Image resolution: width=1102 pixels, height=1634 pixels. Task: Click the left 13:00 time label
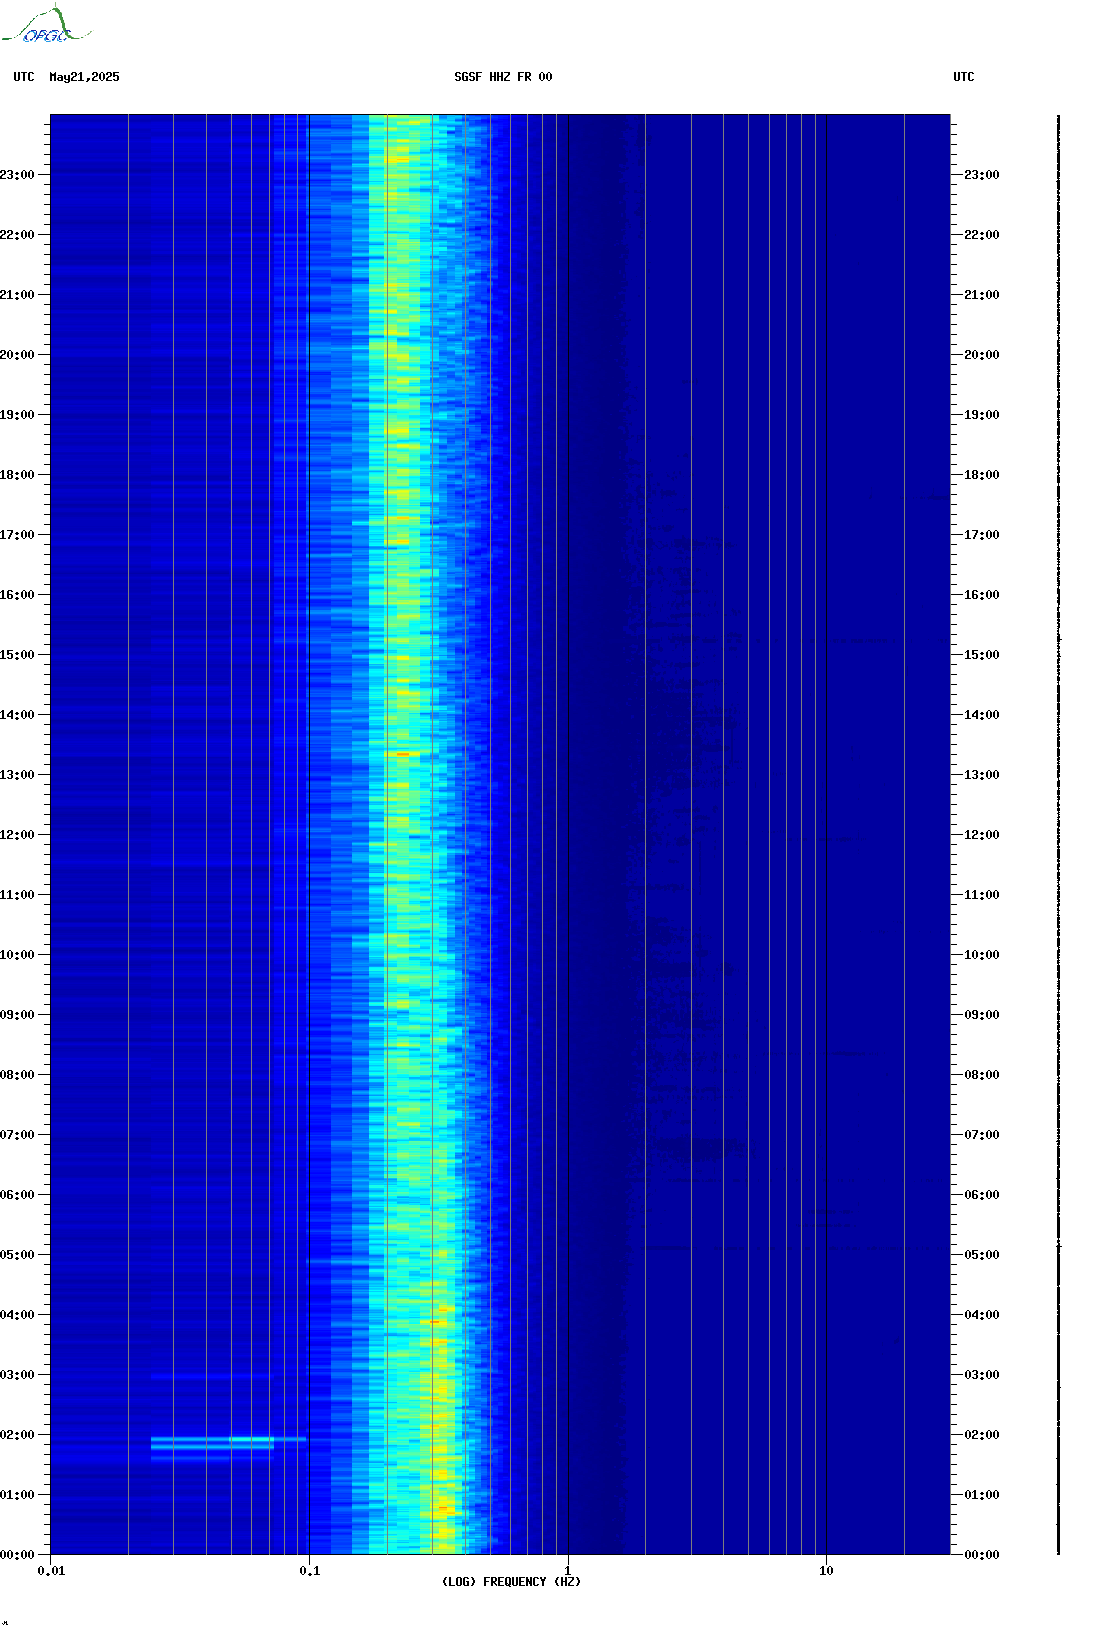17,775
